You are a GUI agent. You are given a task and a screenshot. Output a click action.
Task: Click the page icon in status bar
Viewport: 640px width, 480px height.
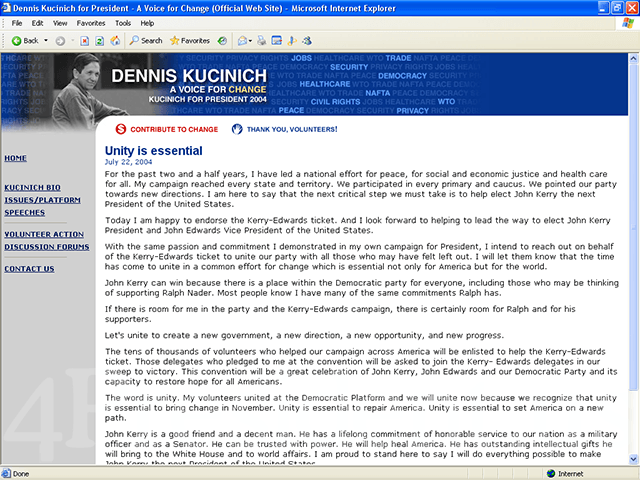coord(6,473)
